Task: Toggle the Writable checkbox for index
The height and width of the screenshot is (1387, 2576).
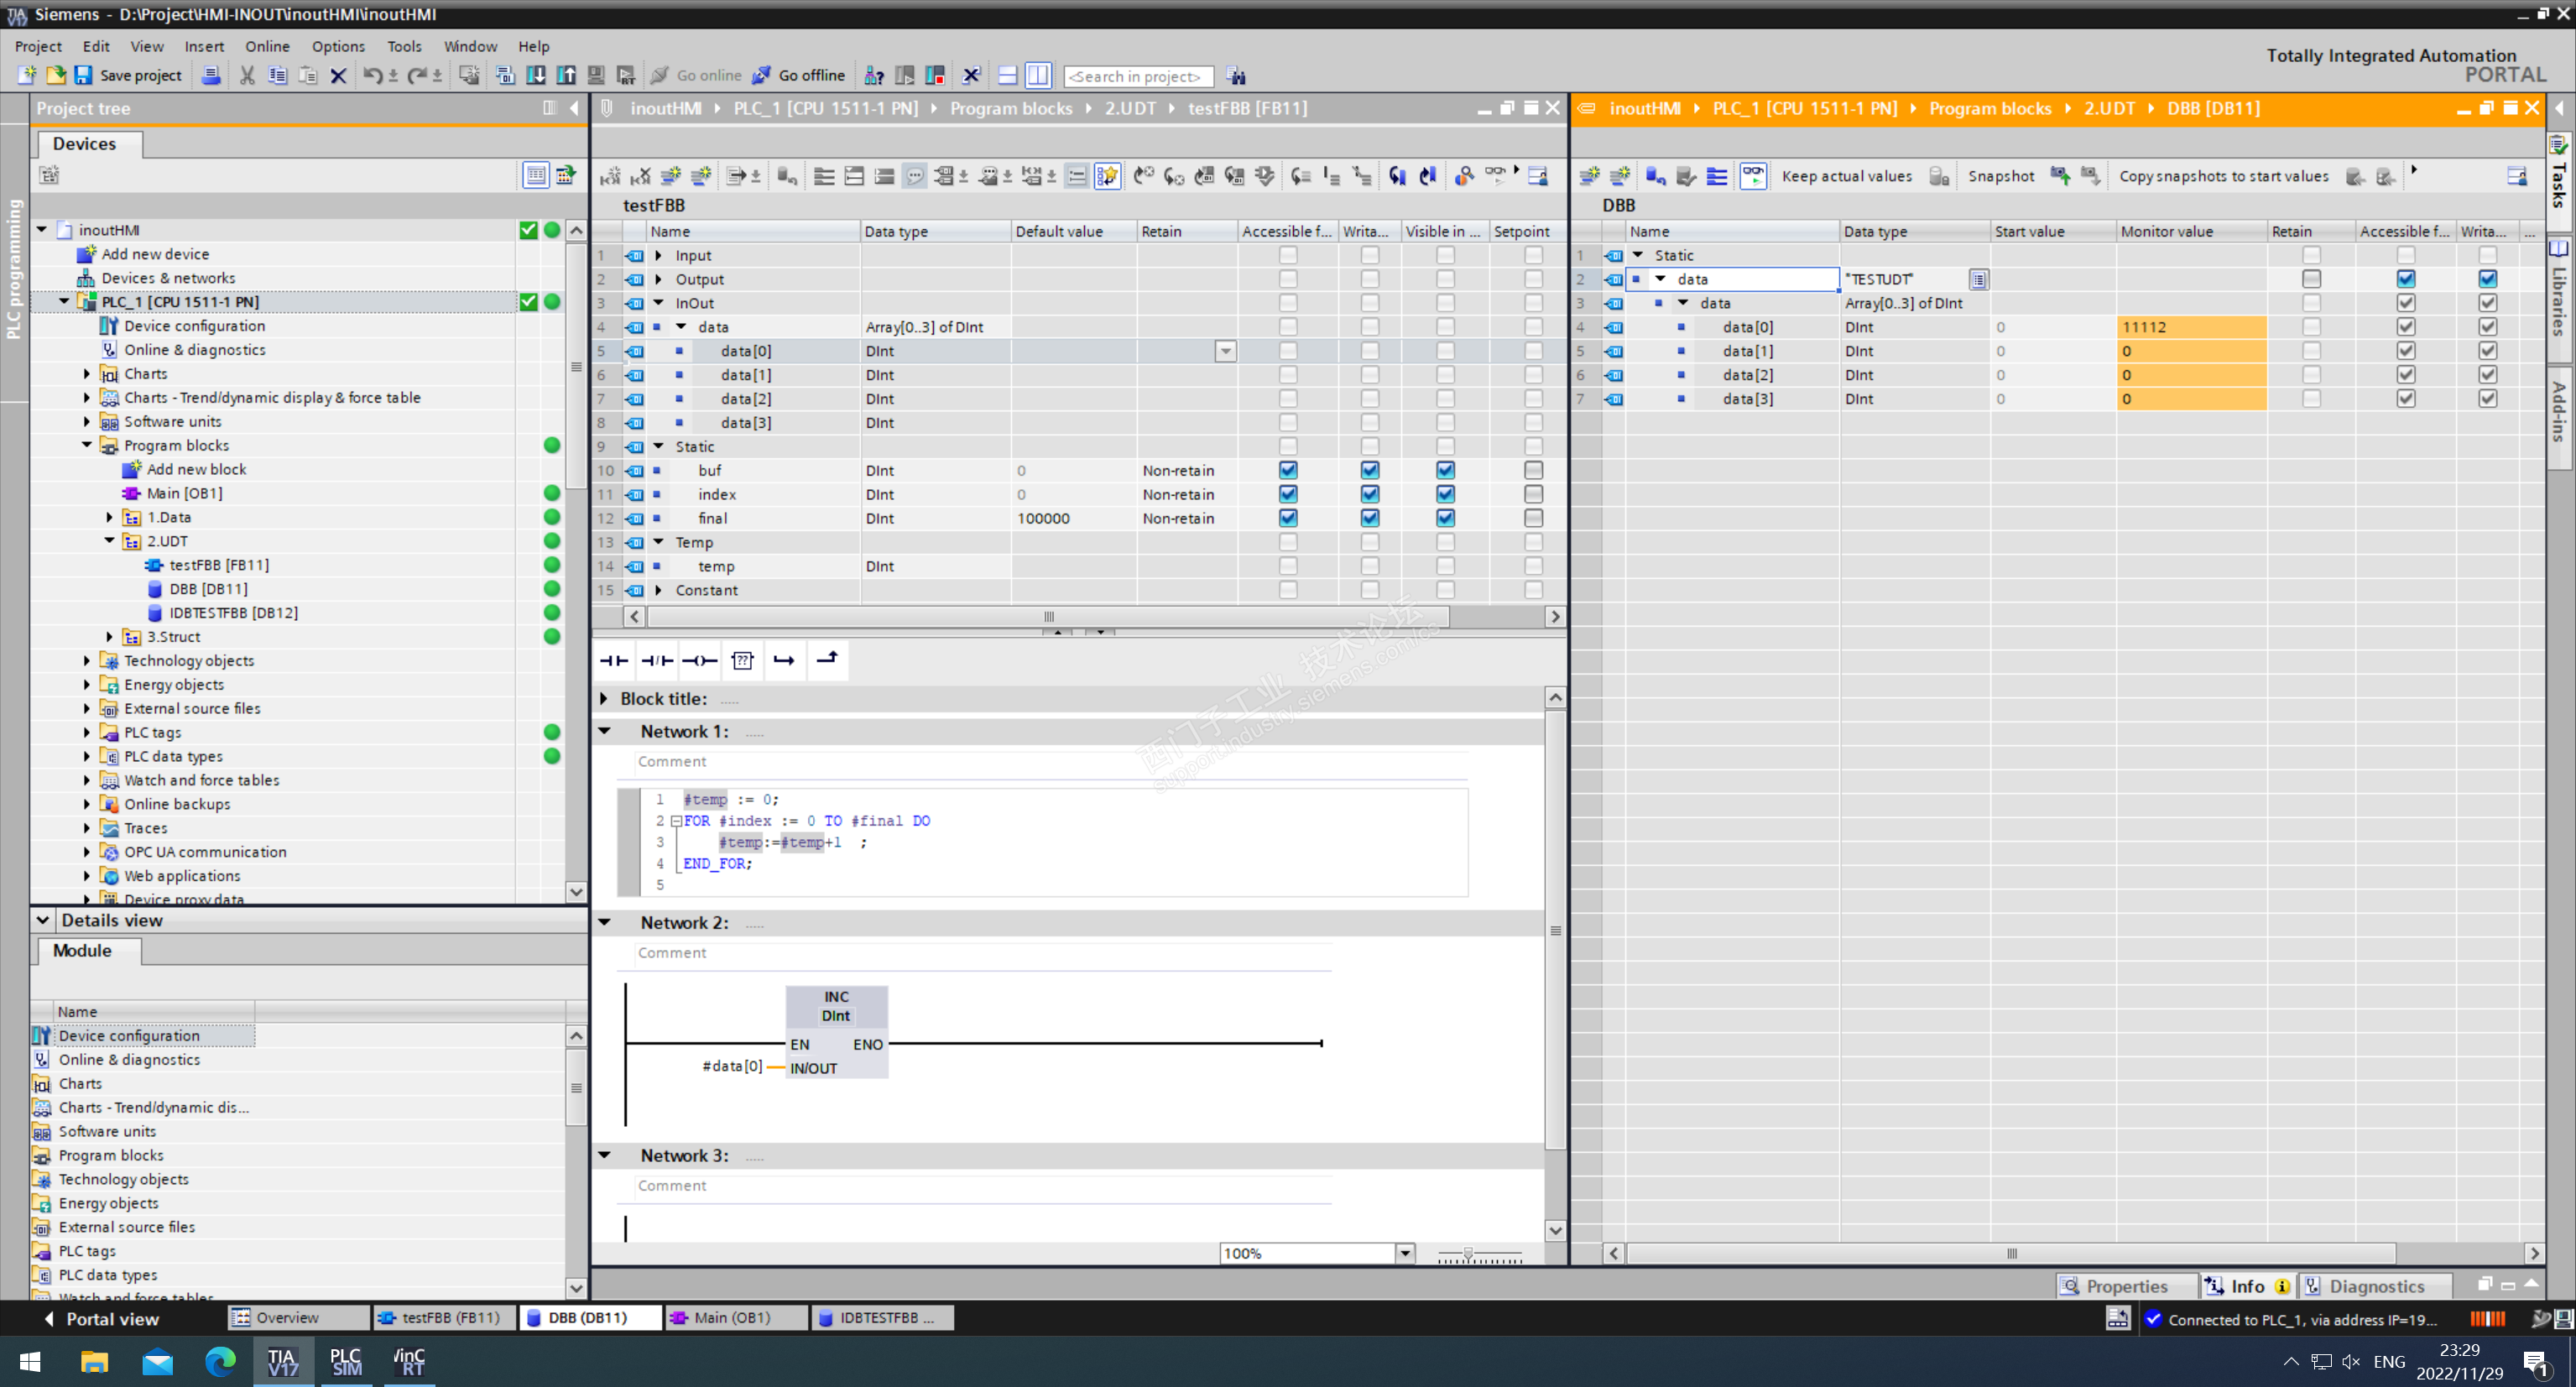Action: 1369,494
